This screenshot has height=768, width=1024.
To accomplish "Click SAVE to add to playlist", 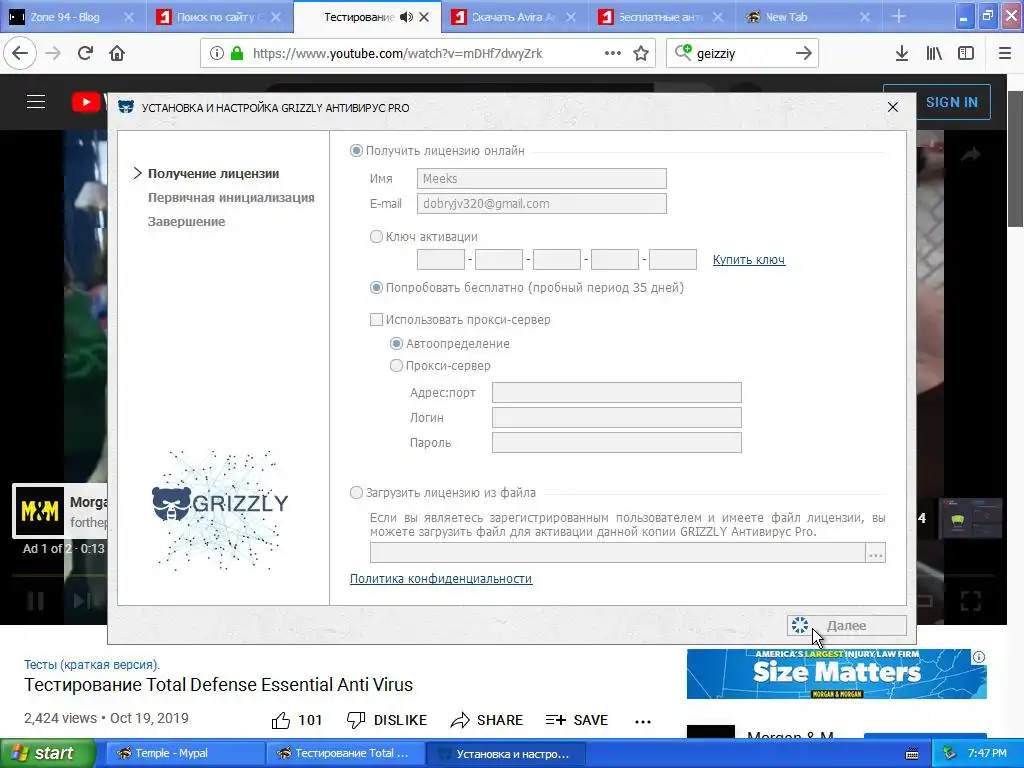I will click(577, 720).
